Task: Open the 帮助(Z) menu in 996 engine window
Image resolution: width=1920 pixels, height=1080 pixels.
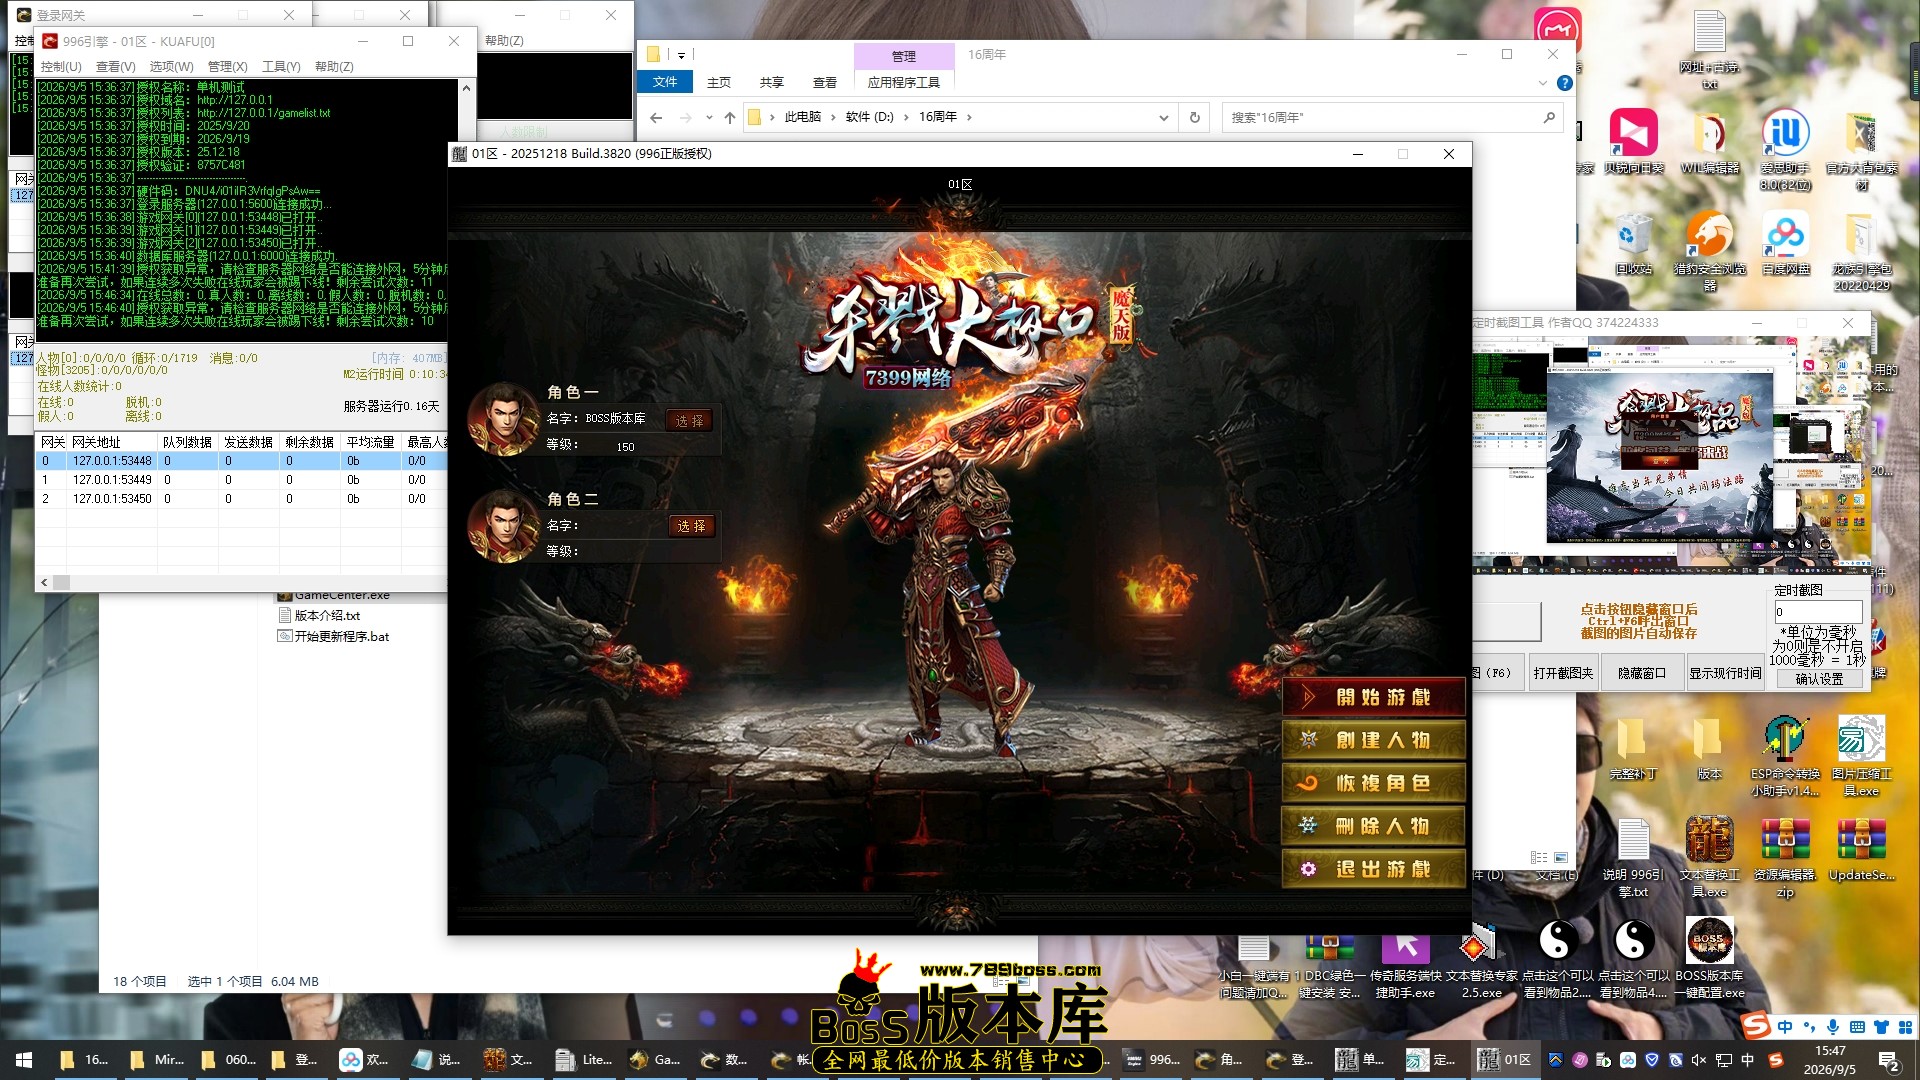Action: [334, 67]
